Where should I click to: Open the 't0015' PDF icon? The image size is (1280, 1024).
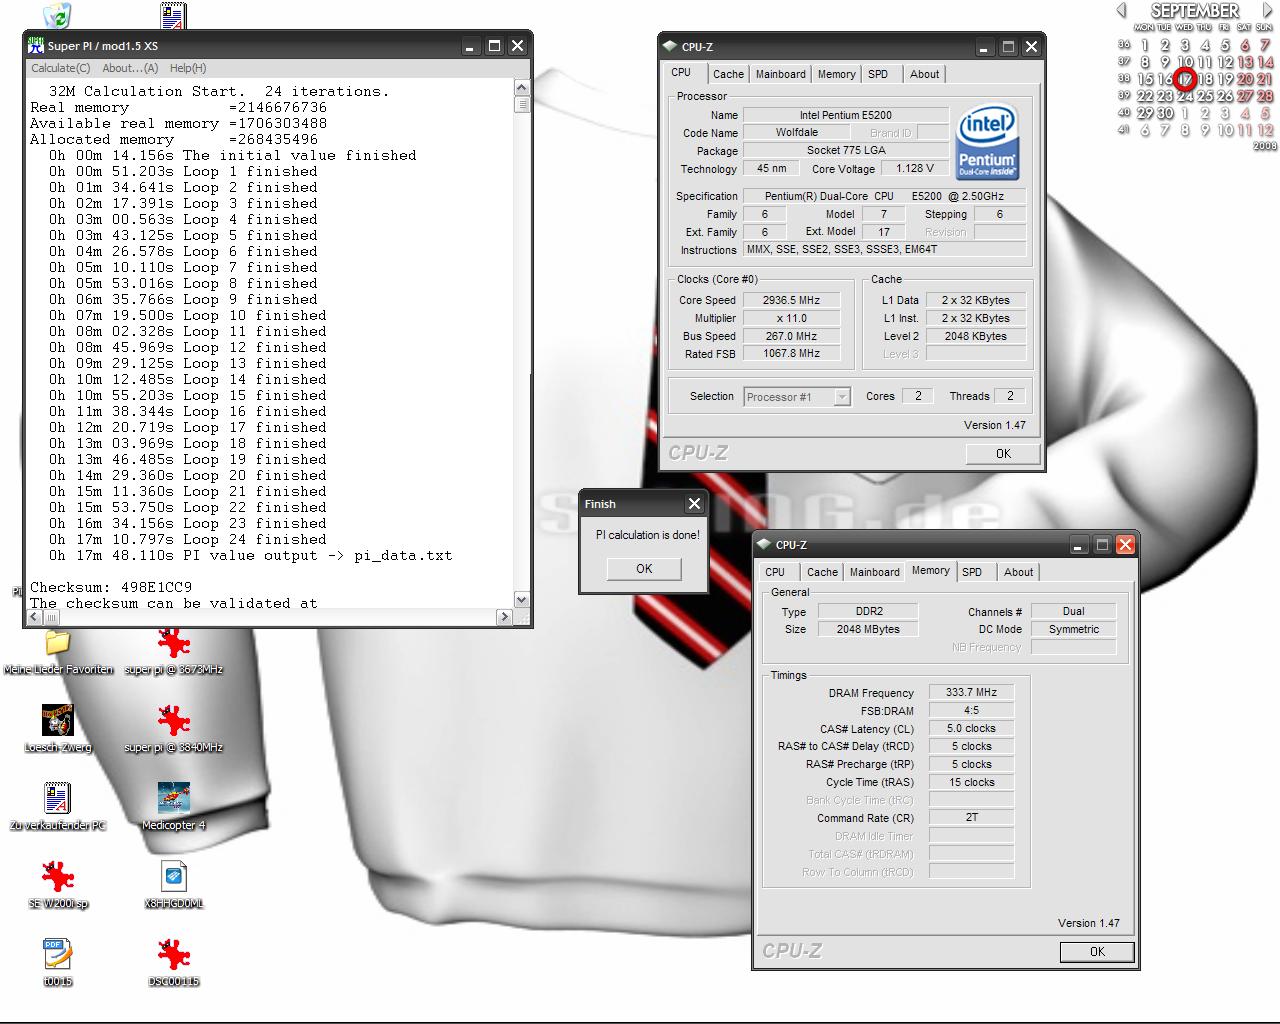(57, 954)
